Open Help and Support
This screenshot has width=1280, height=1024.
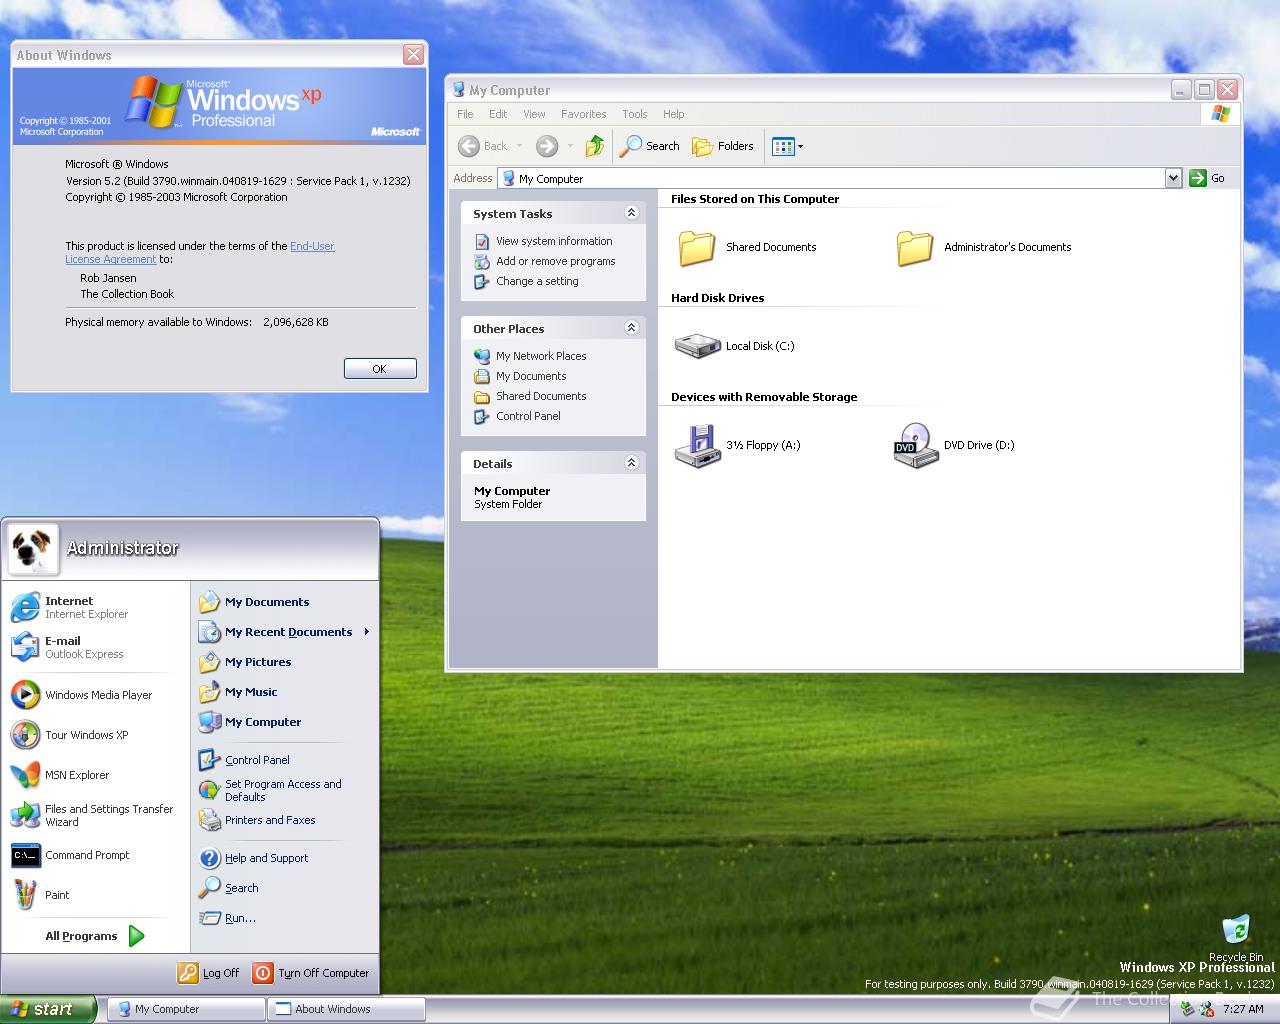285,858
